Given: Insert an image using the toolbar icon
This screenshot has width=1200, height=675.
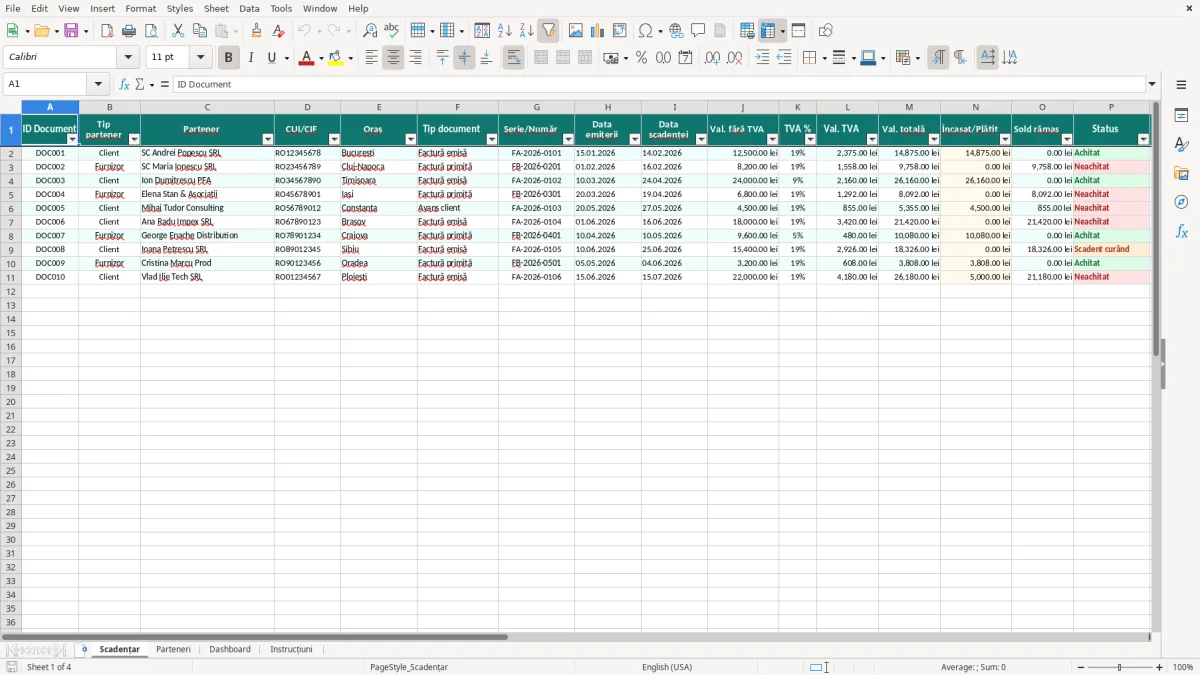Looking at the screenshot, I should click(x=575, y=31).
